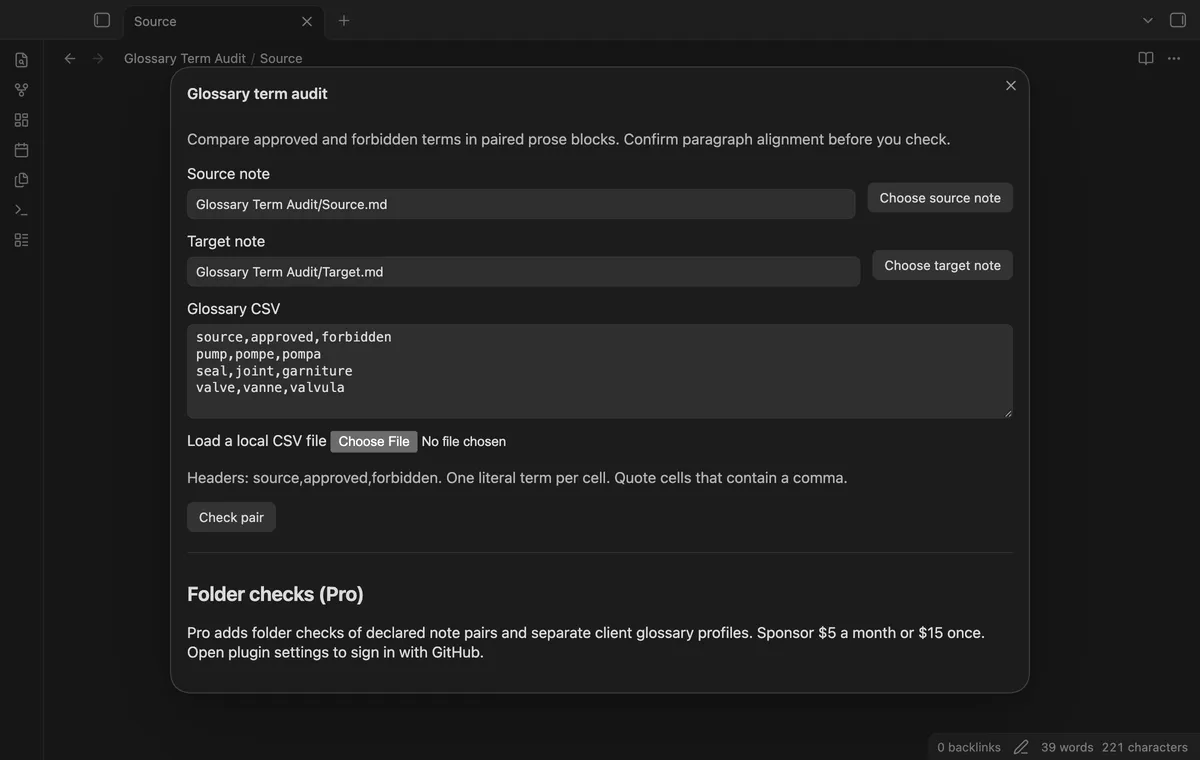The width and height of the screenshot is (1200, 760).
Task: Focus the Target note path field
Action: click(523, 272)
